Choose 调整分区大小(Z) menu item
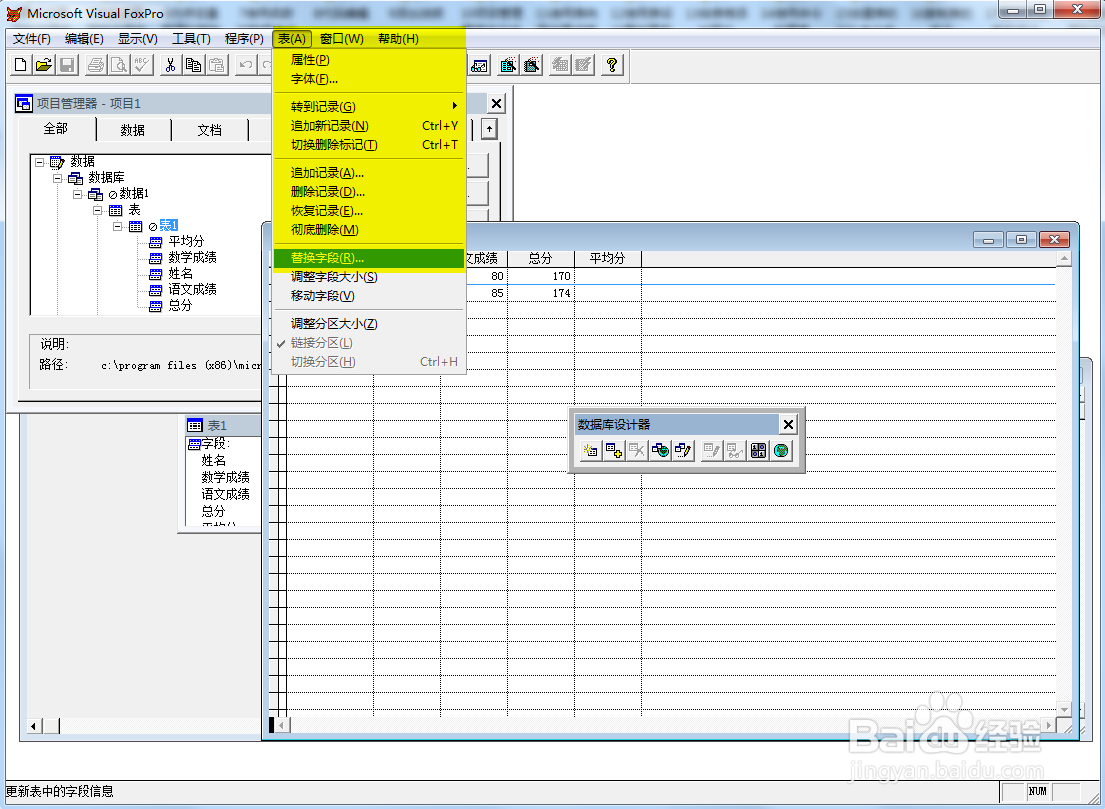Screen dimensions: 1105x809 tap(369, 324)
